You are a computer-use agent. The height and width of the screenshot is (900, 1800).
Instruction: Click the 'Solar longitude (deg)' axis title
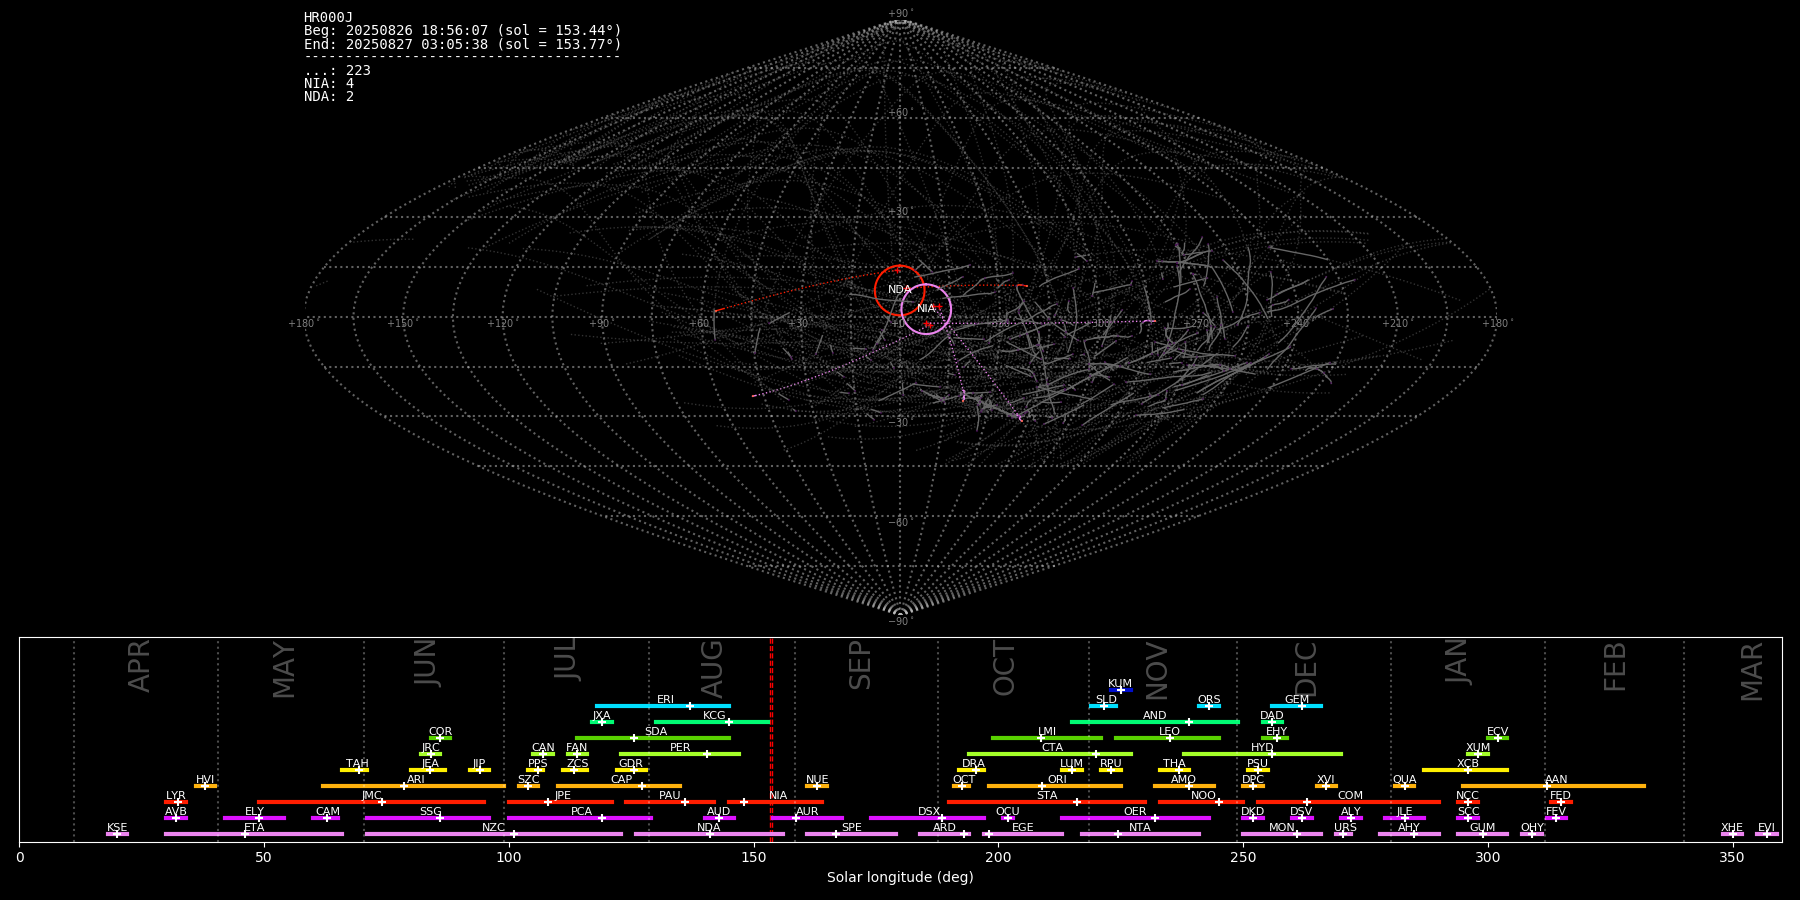pos(900,878)
